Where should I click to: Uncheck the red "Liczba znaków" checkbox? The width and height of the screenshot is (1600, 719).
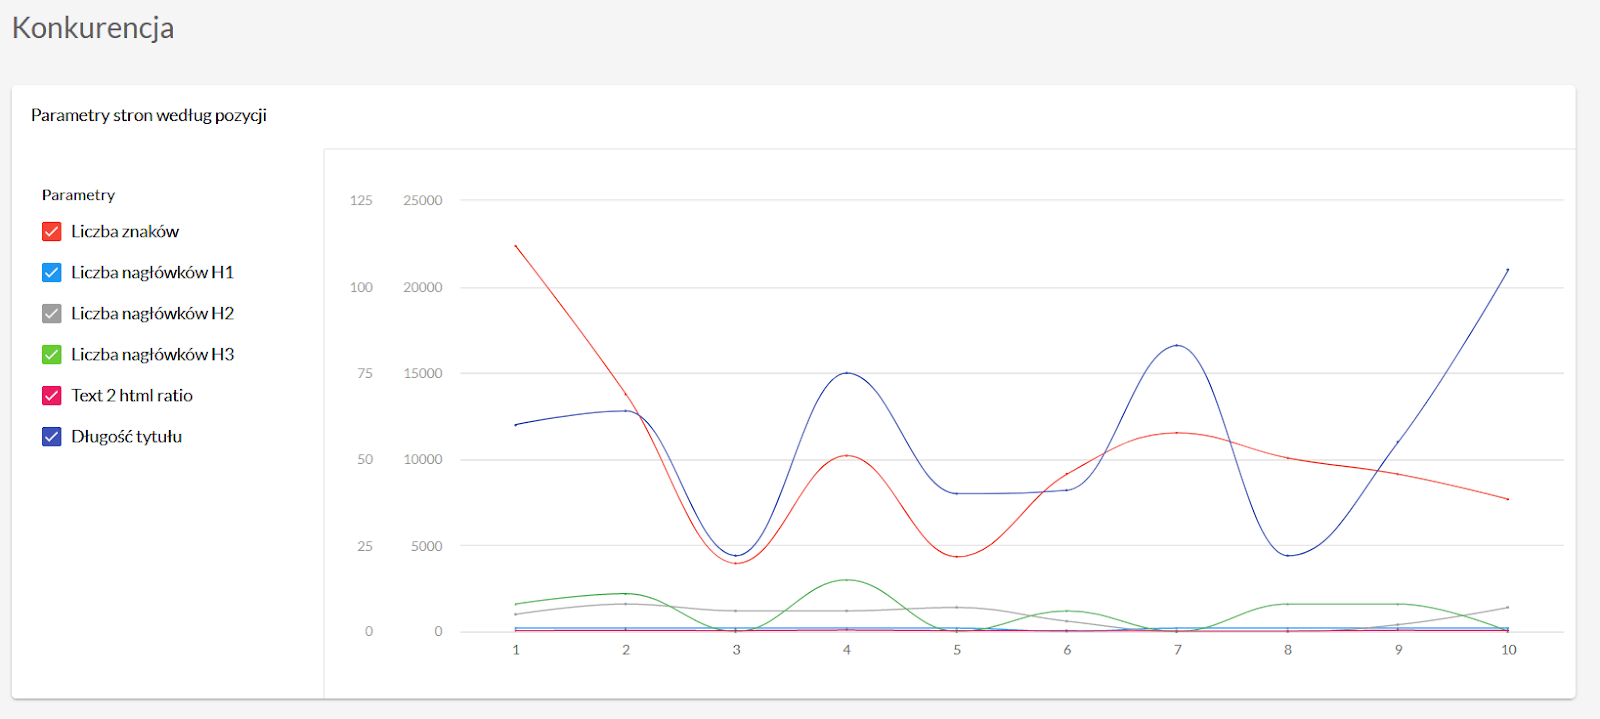(52, 232)
